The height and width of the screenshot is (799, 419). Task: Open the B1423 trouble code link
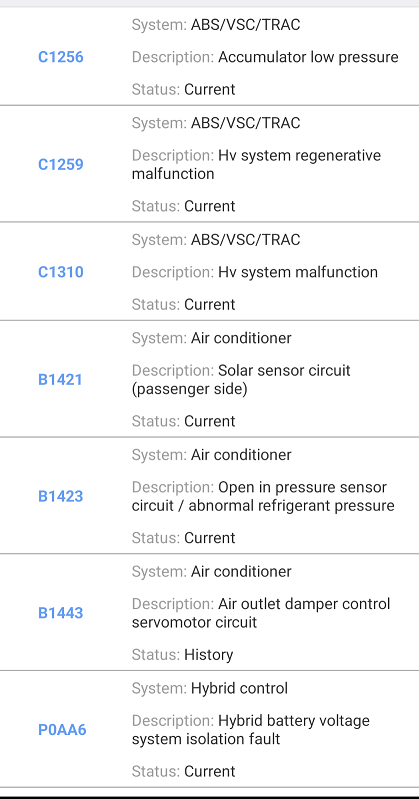61,496
